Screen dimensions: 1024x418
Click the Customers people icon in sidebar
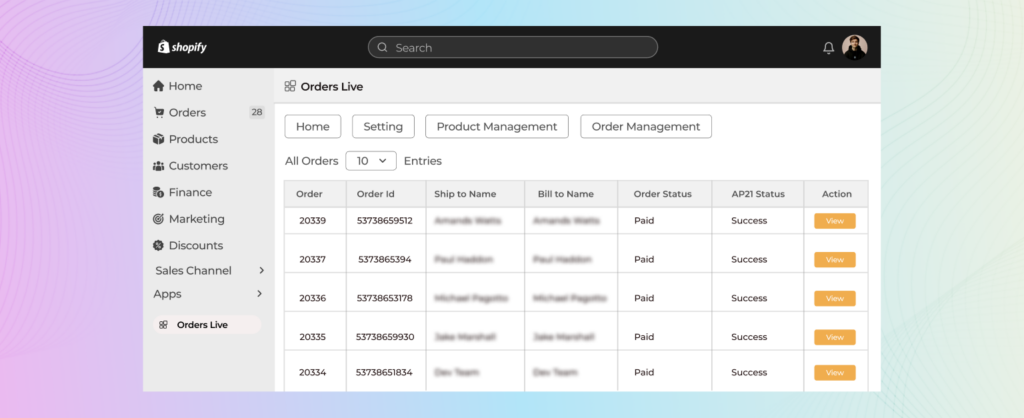click(158, 166)
